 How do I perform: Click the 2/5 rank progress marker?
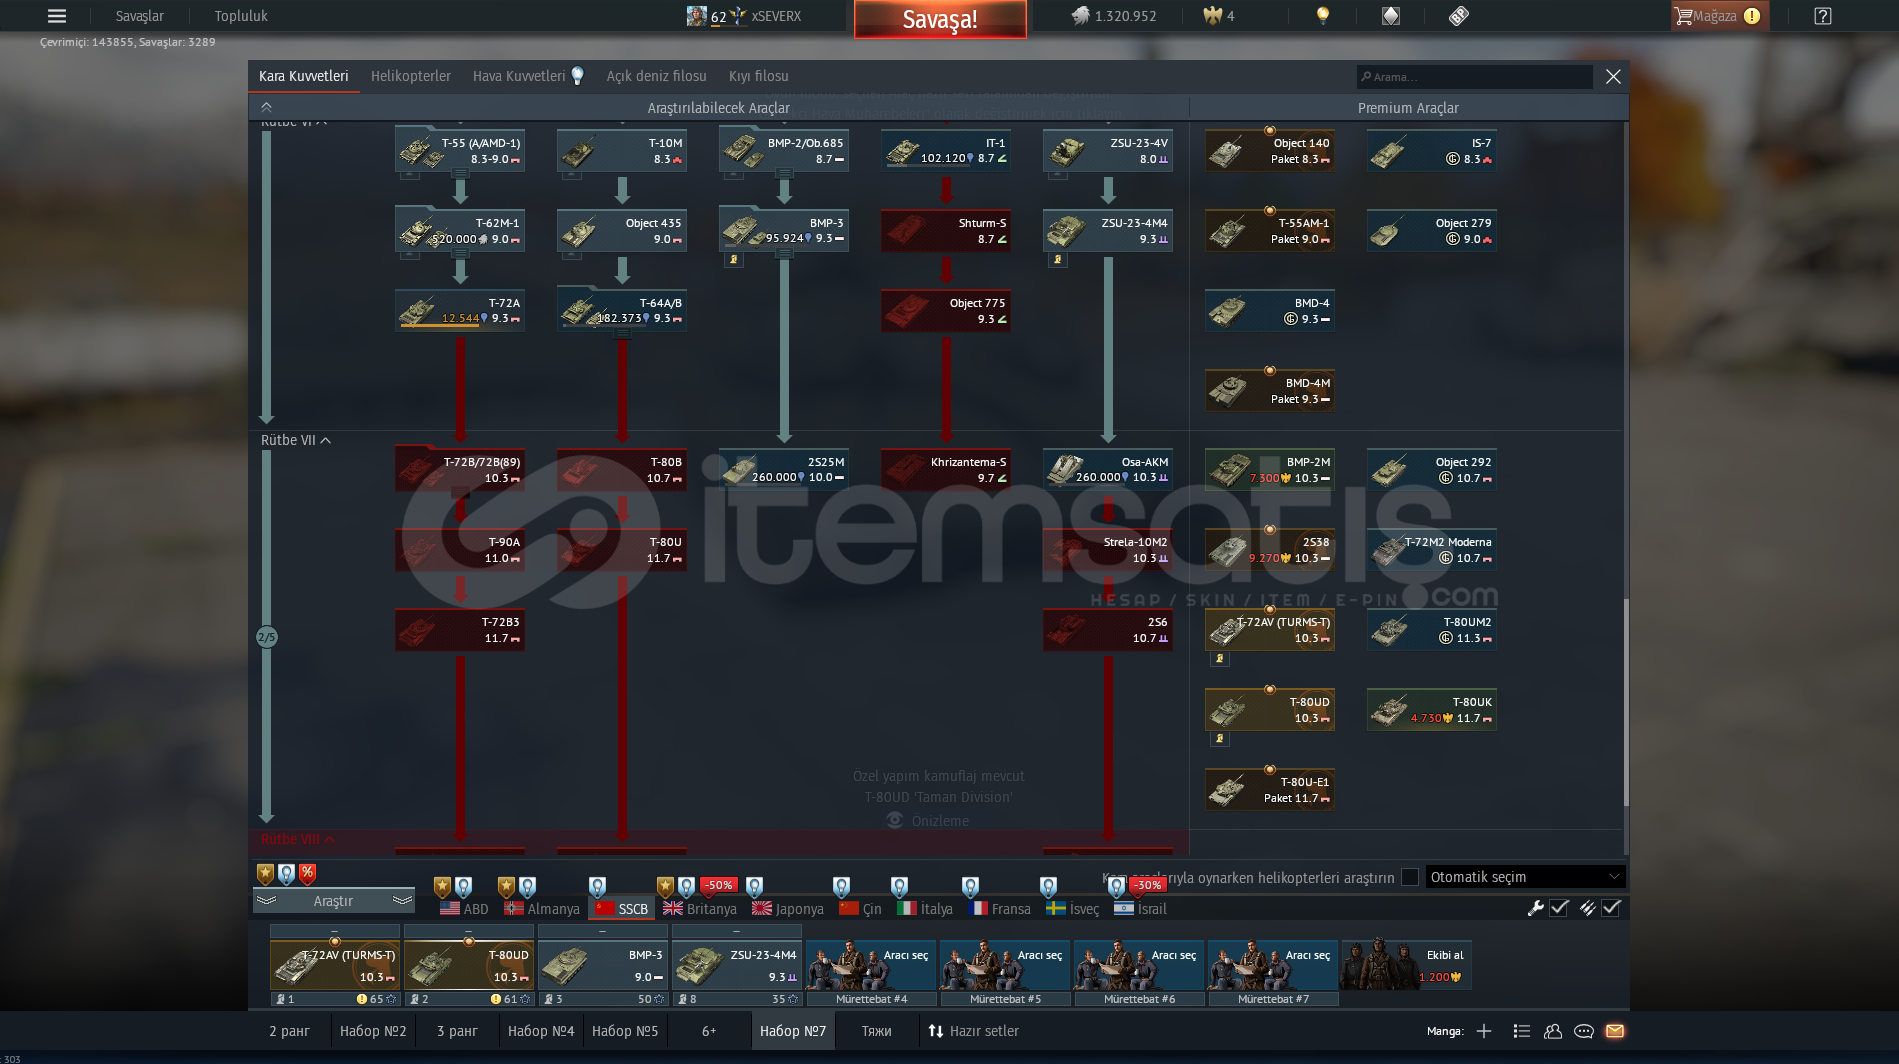266,637
